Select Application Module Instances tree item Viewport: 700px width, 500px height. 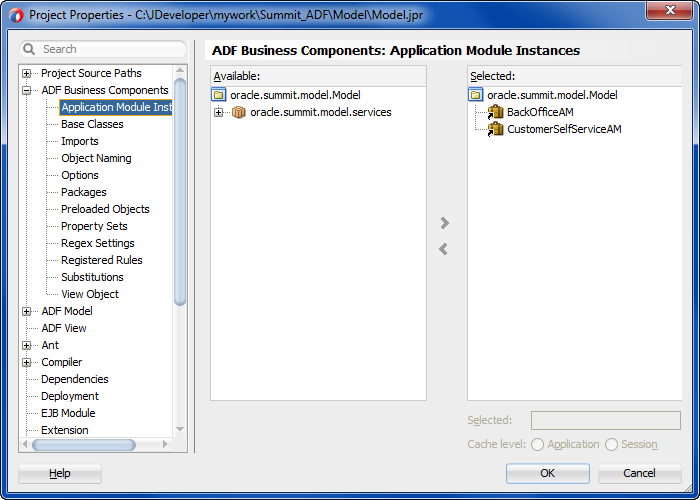coord(116,107)
